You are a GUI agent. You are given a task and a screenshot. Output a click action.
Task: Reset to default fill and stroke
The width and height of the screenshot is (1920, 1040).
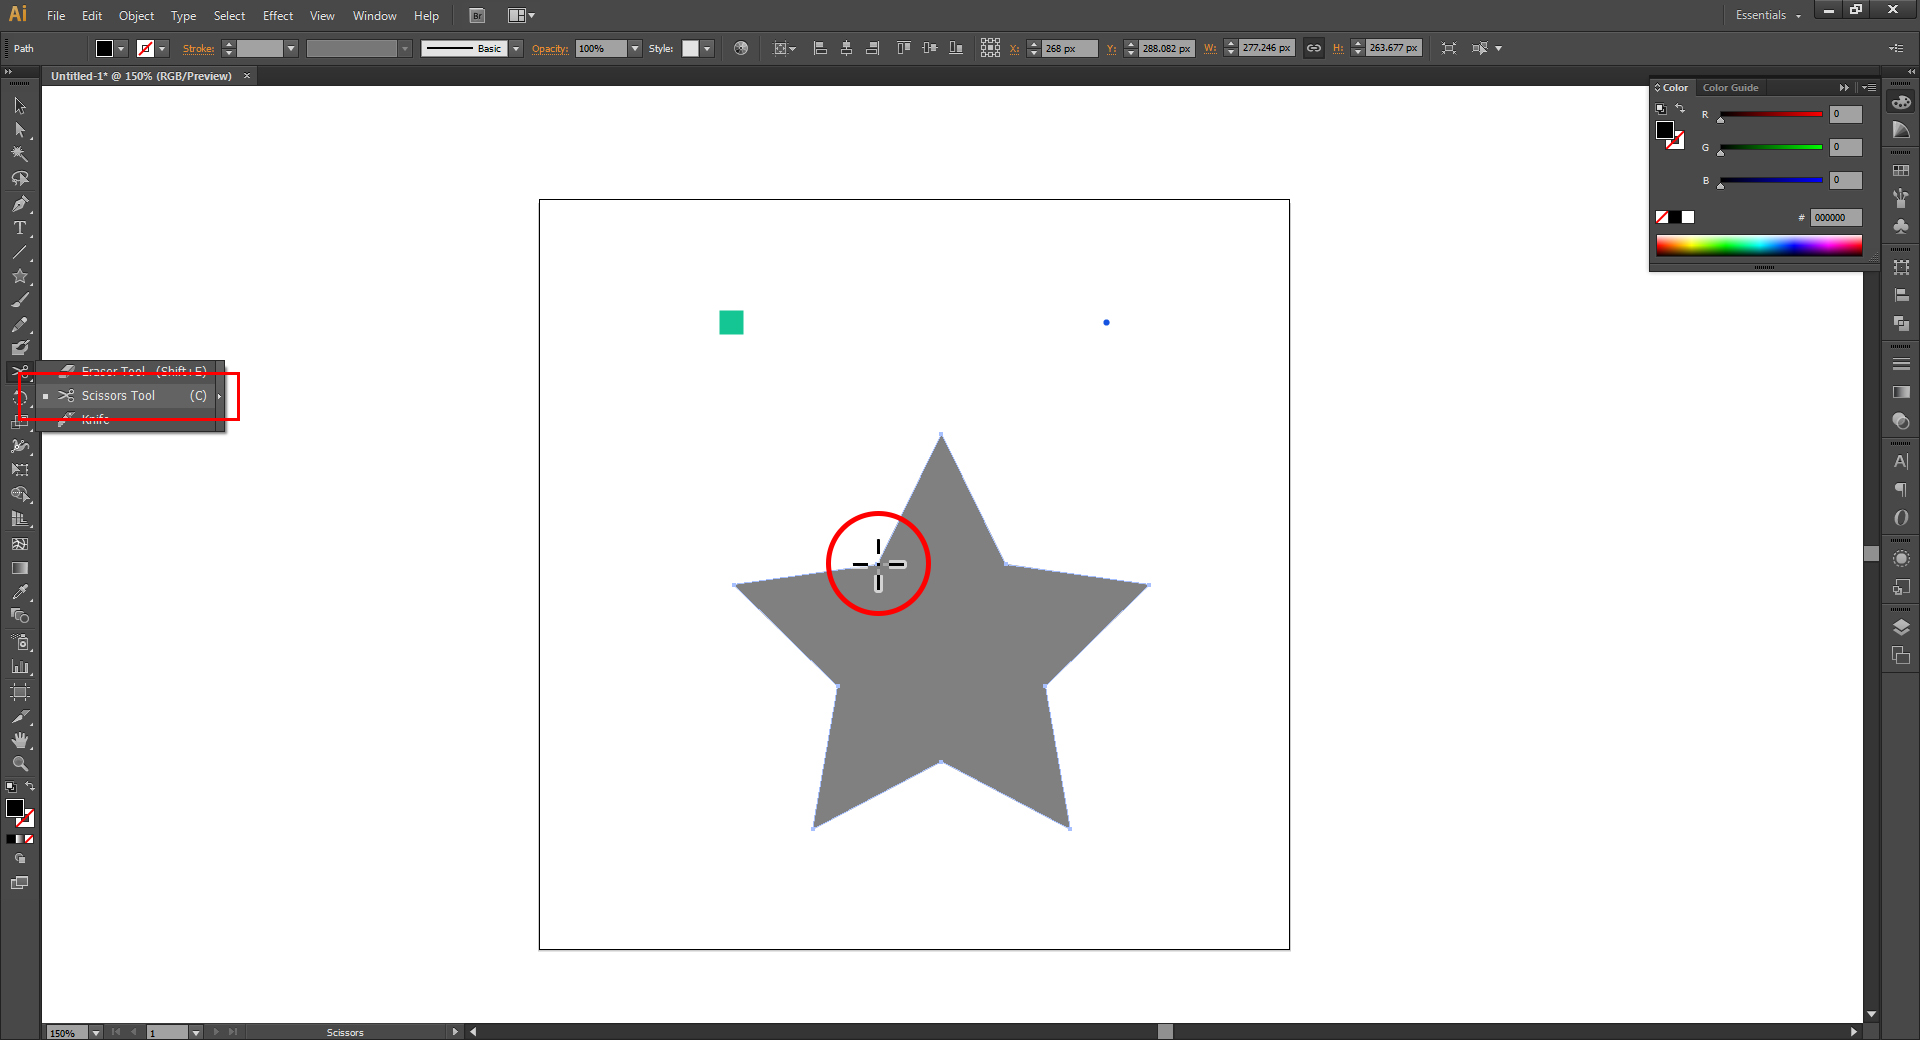(11, 787)
